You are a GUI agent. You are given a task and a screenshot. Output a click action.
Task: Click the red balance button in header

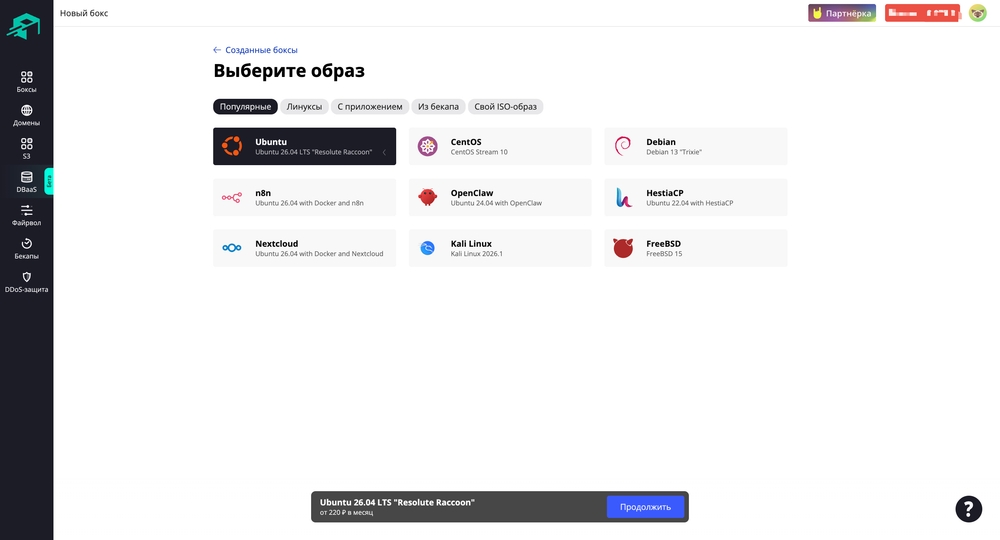(x=922, y=13)
